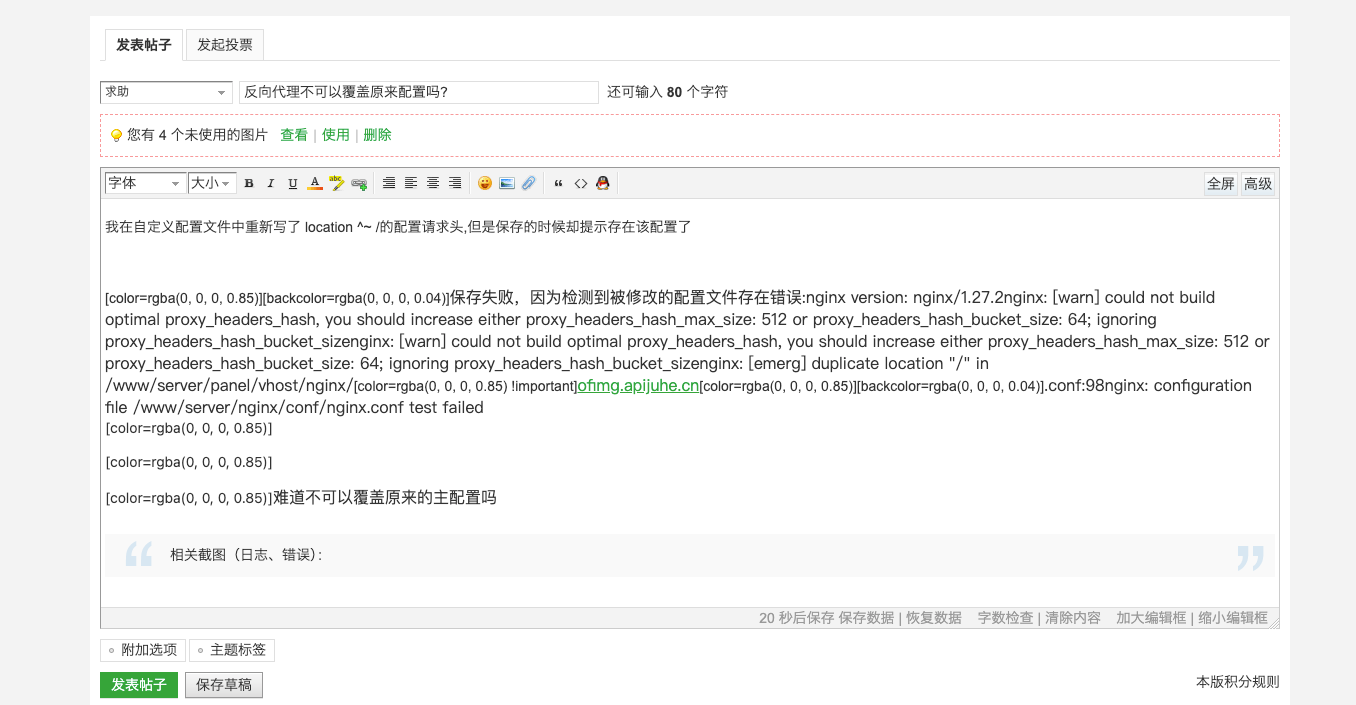The height and width of the screenshot is (705, 1356).
Task: Click the first line starting 我在自定义配置文件
Action: [398, 227]
